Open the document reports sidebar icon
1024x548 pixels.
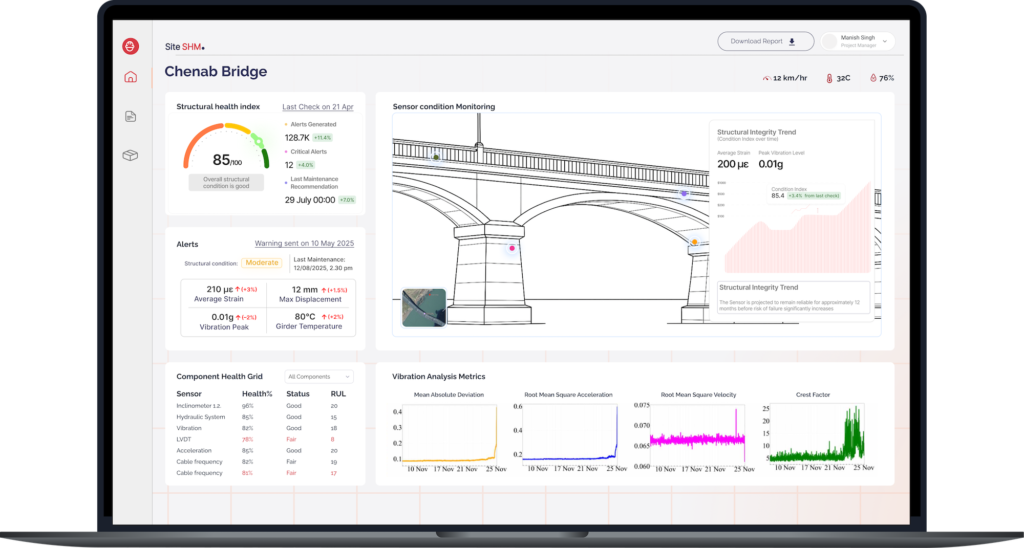130,117
